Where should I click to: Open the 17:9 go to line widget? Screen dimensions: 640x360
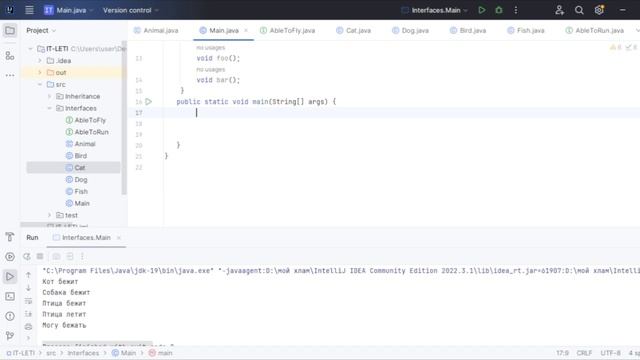[562, 353]
